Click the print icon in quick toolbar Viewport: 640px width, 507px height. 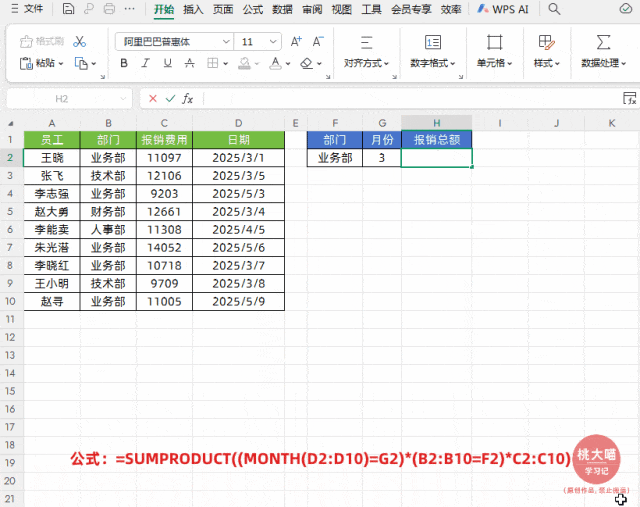click(x=109, y=9)
